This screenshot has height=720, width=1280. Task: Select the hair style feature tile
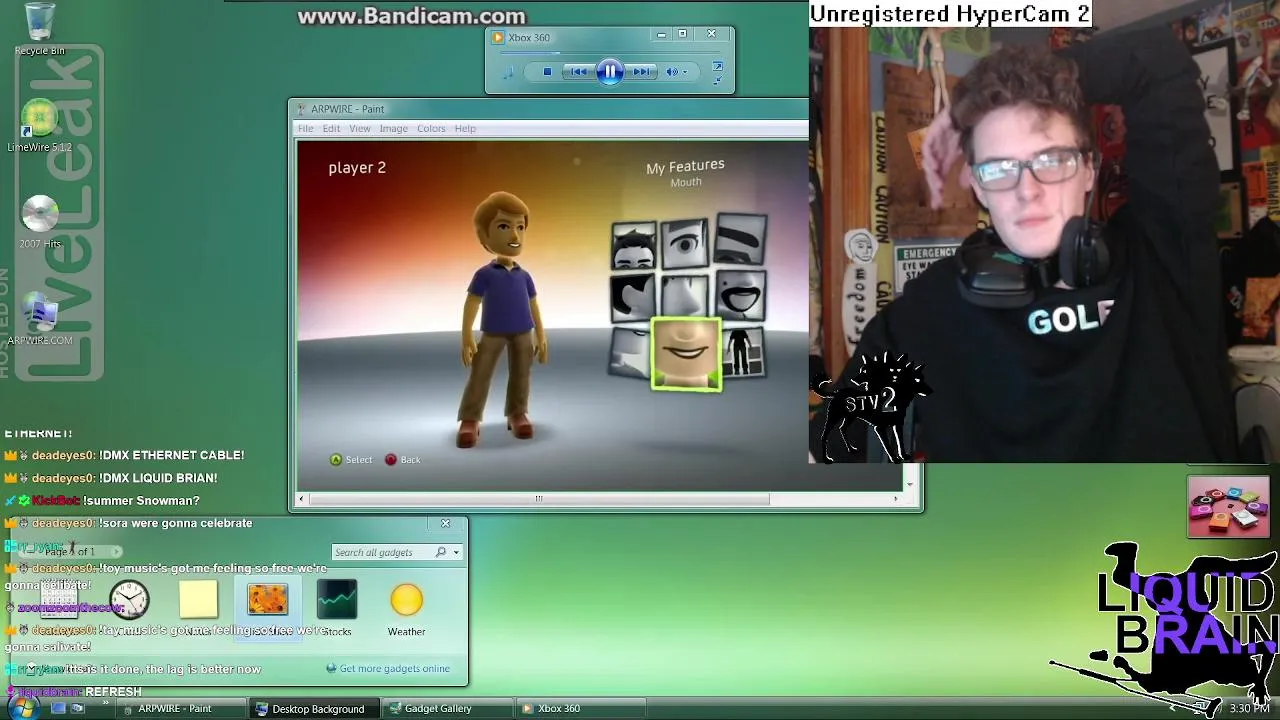pyautogui.click(x=634, y=246)
